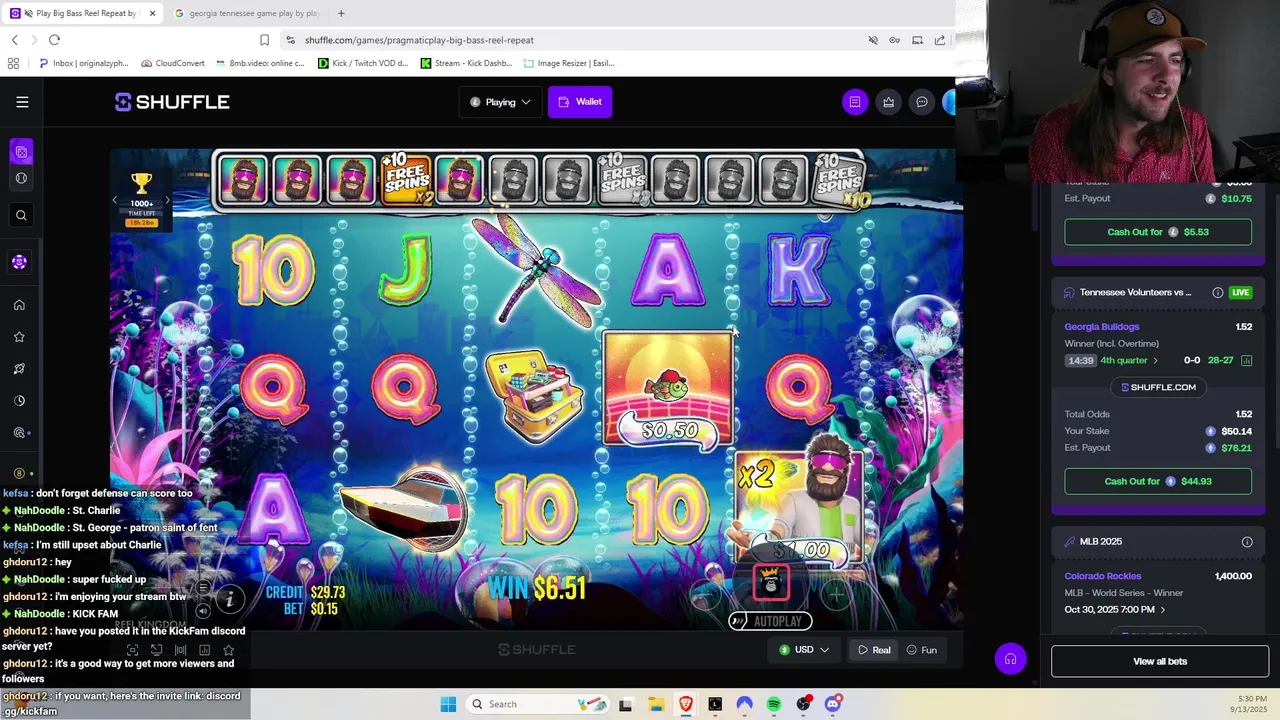Open info icon for MLB 2025 bet

click(x=1247, y=542)
